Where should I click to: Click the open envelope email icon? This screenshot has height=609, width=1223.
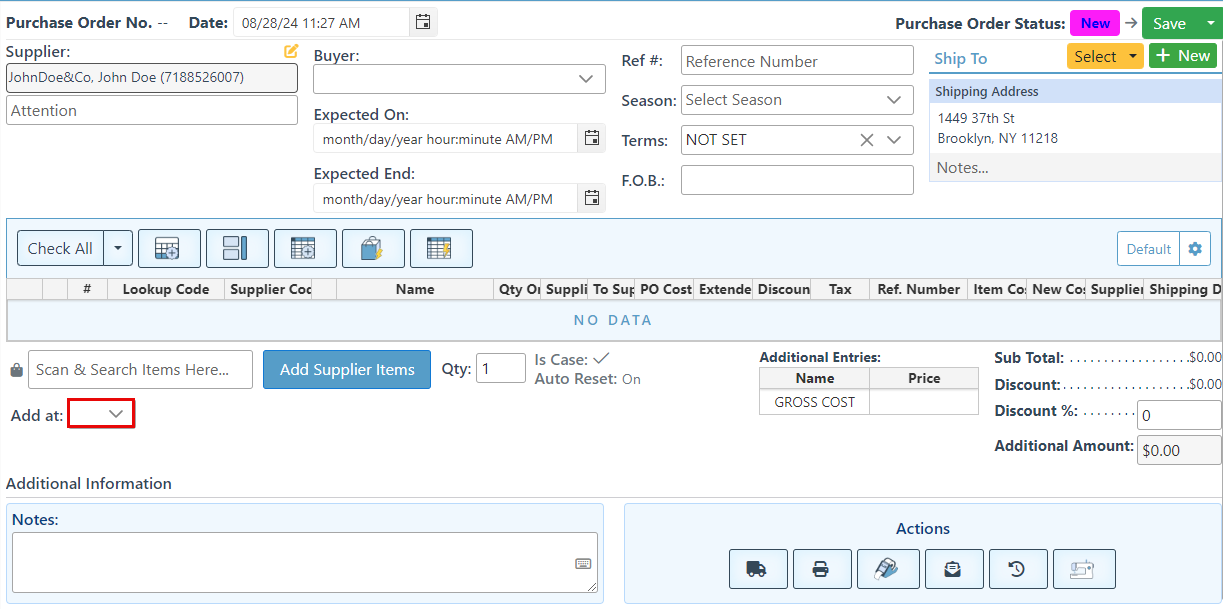[953, 569]
